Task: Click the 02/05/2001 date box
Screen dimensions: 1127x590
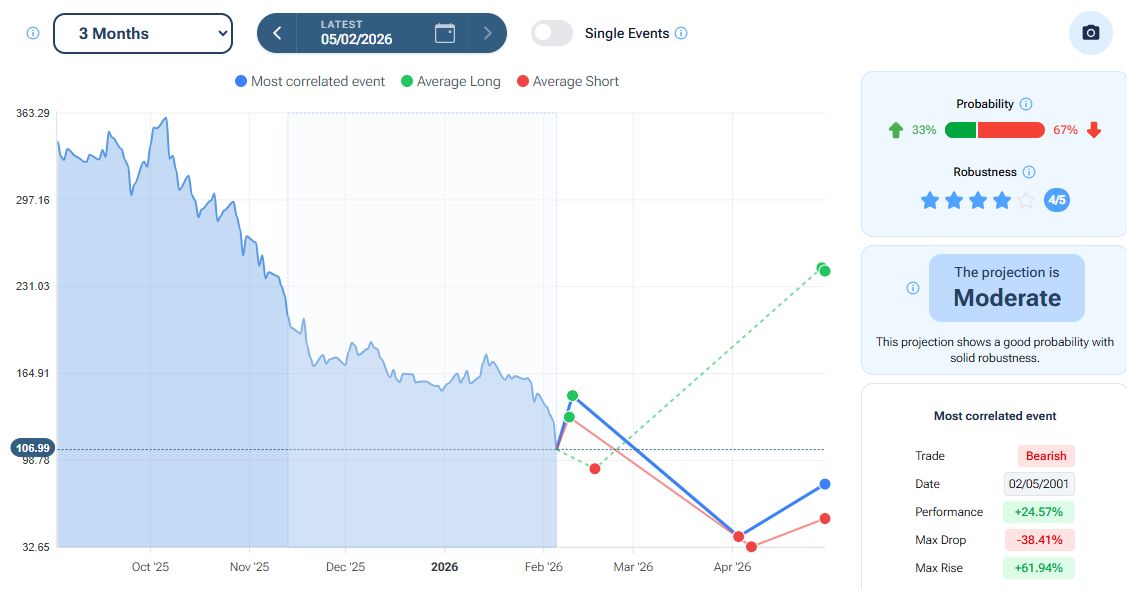Action: 1039,484
